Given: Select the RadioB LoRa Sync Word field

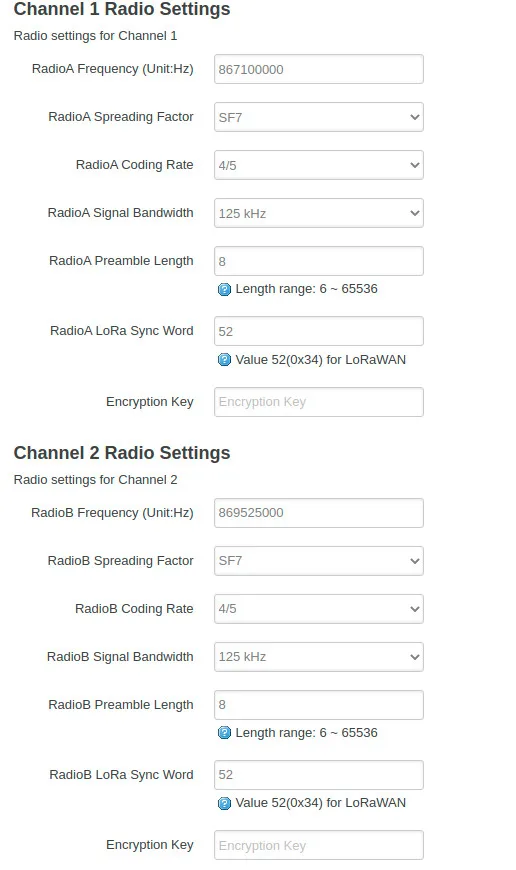Looking at the screenshot, I should 319,775.
